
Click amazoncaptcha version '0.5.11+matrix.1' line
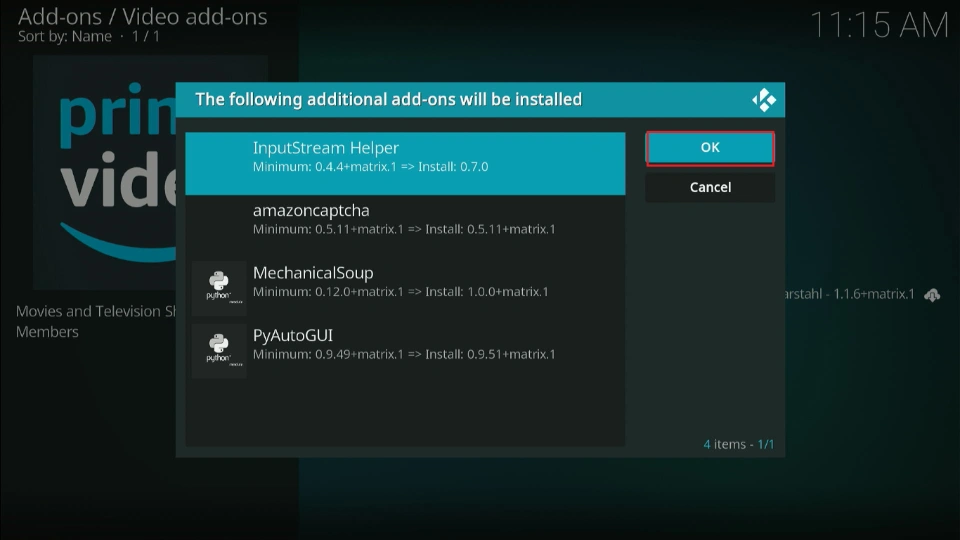tap(404, 229)
